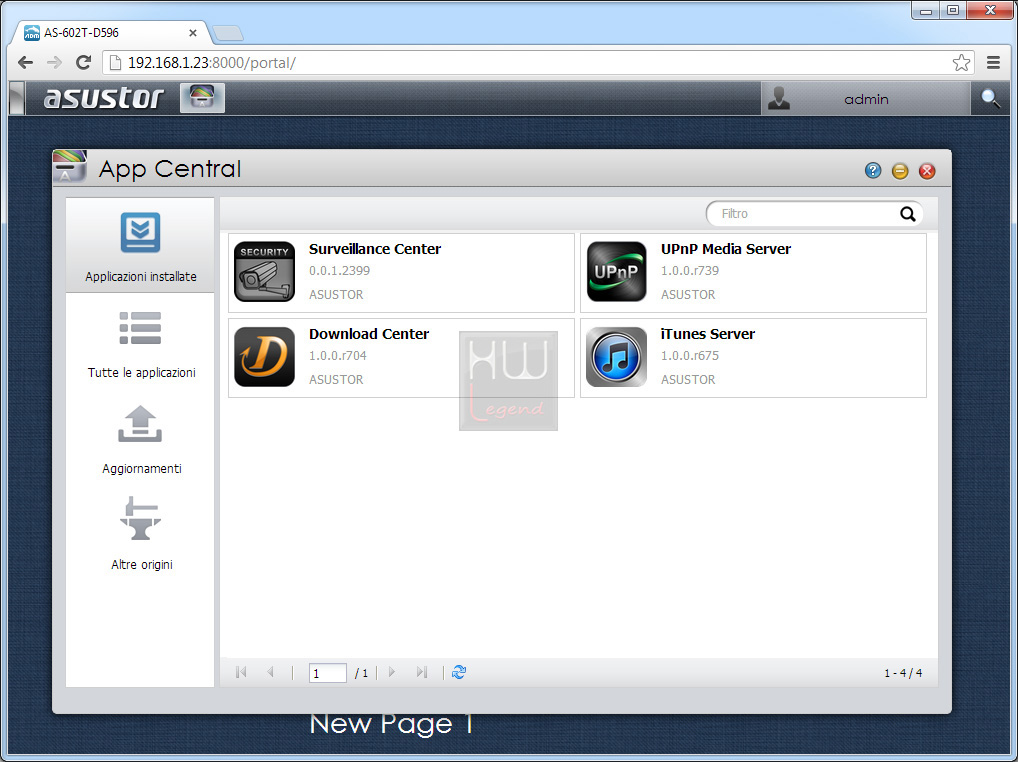Click version text 1.0.0.r704
This screenshot has width=1018, height=762.
[x=338, y=356]
